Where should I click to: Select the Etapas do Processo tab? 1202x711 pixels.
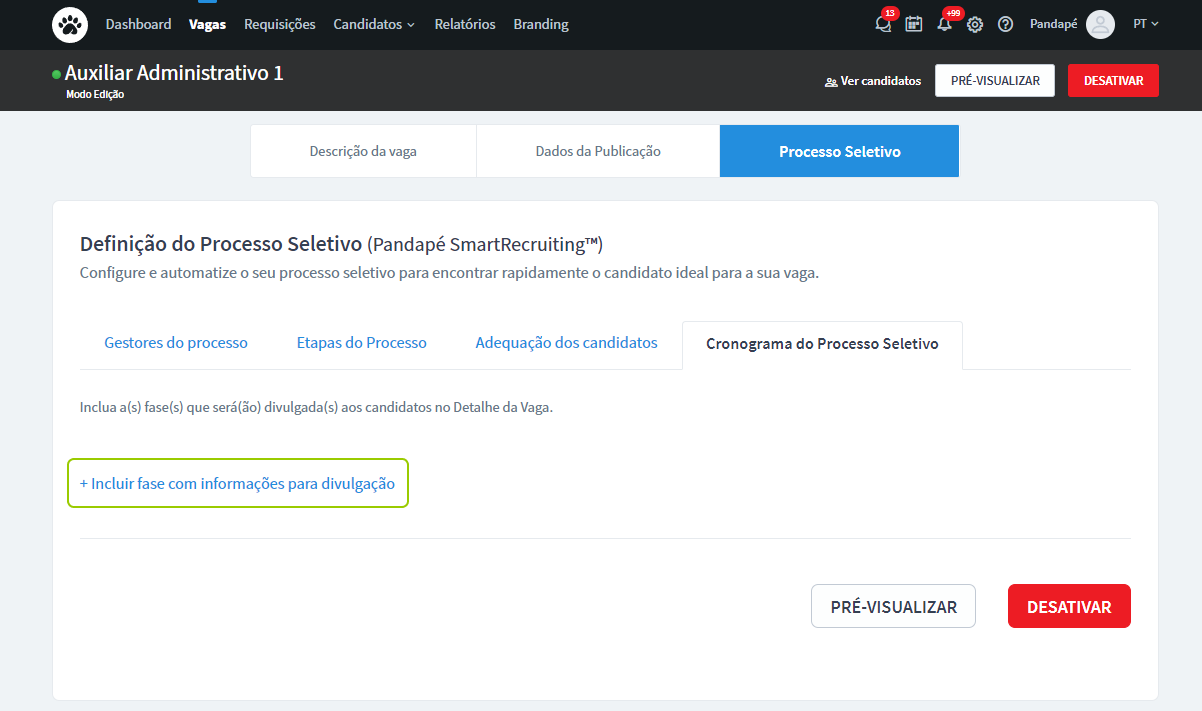361,343
